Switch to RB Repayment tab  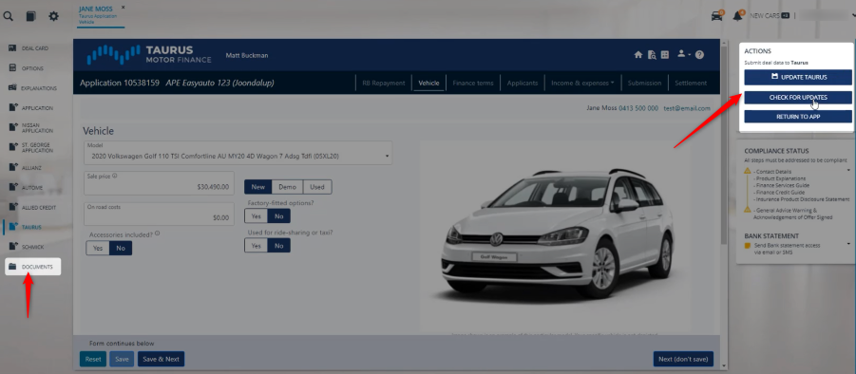click(x=384, y=83)
